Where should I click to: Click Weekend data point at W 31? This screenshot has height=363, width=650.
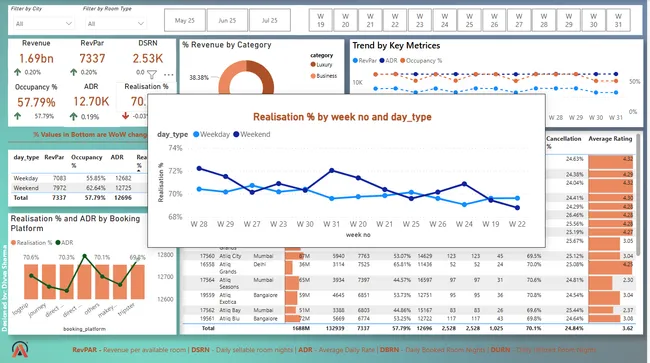click(x=332, y=170)
